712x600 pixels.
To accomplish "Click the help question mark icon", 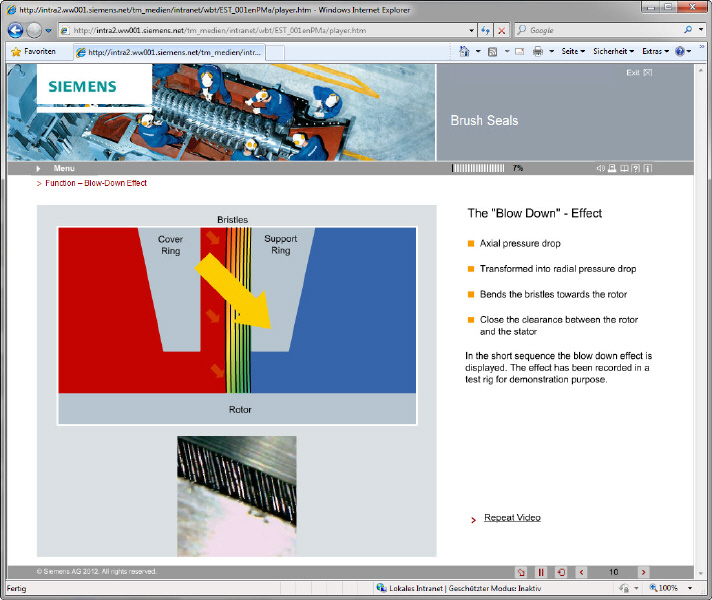I will 636,168.
